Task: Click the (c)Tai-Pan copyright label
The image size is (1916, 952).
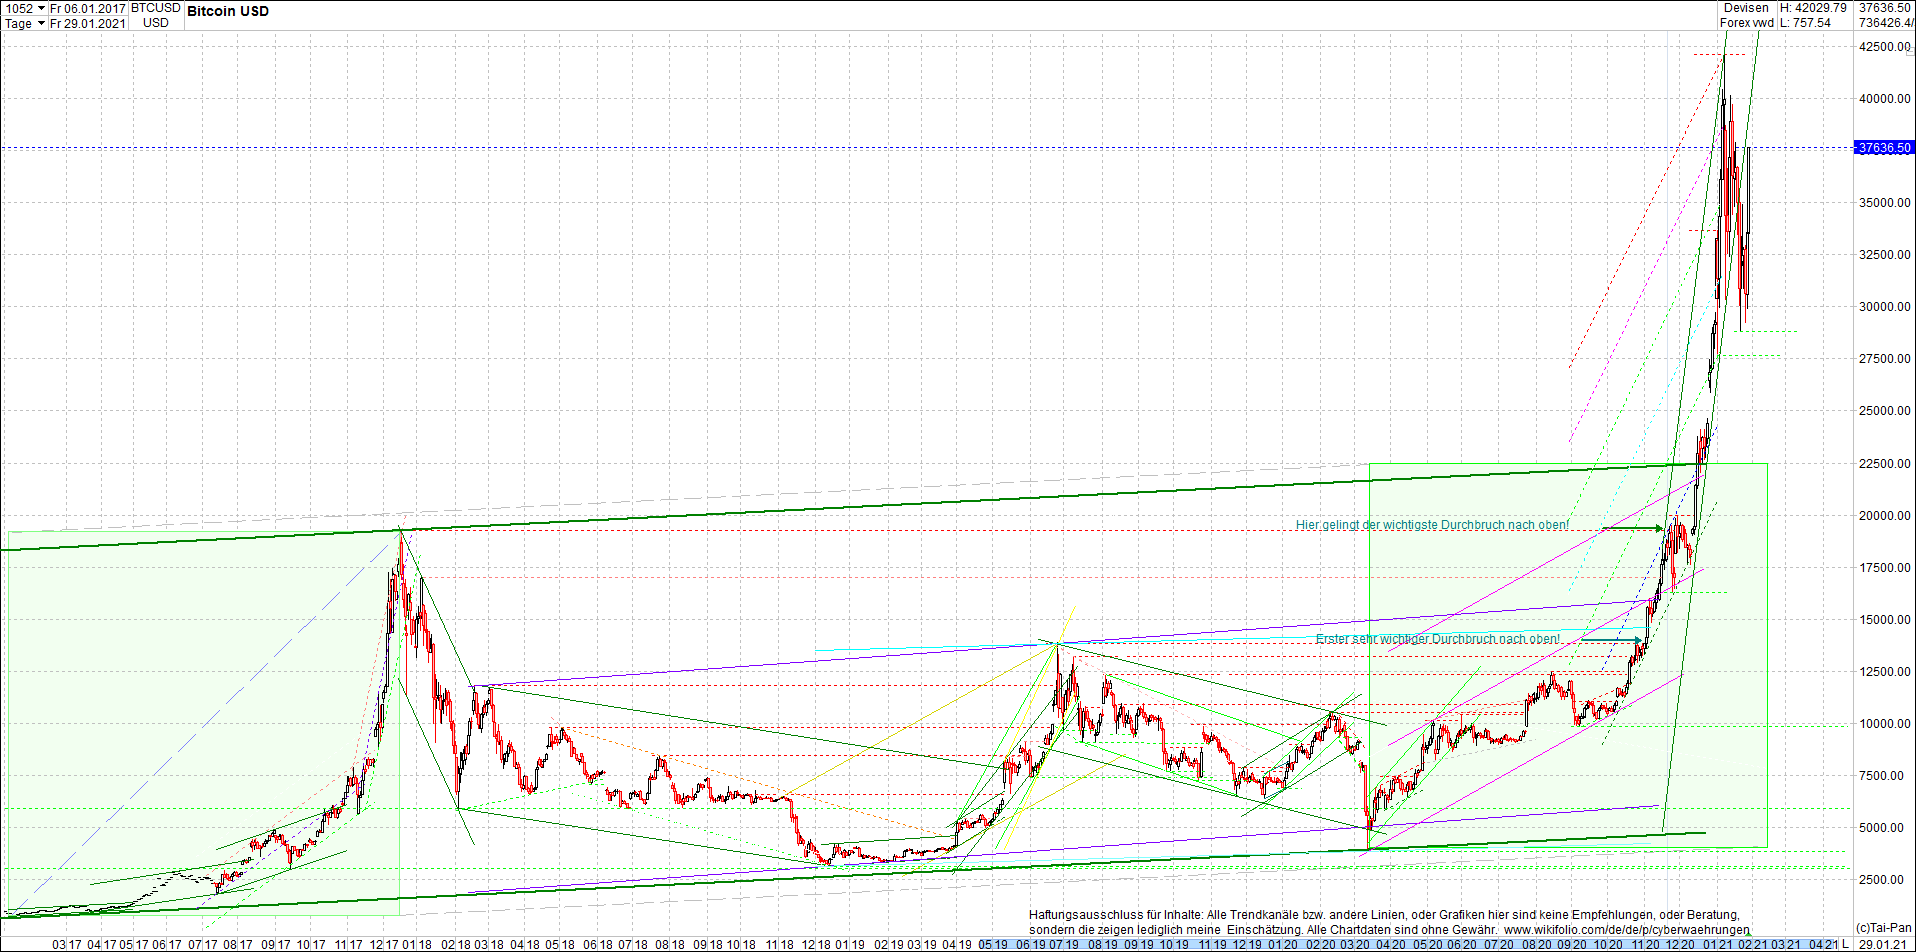Action: click(1884, 929)
